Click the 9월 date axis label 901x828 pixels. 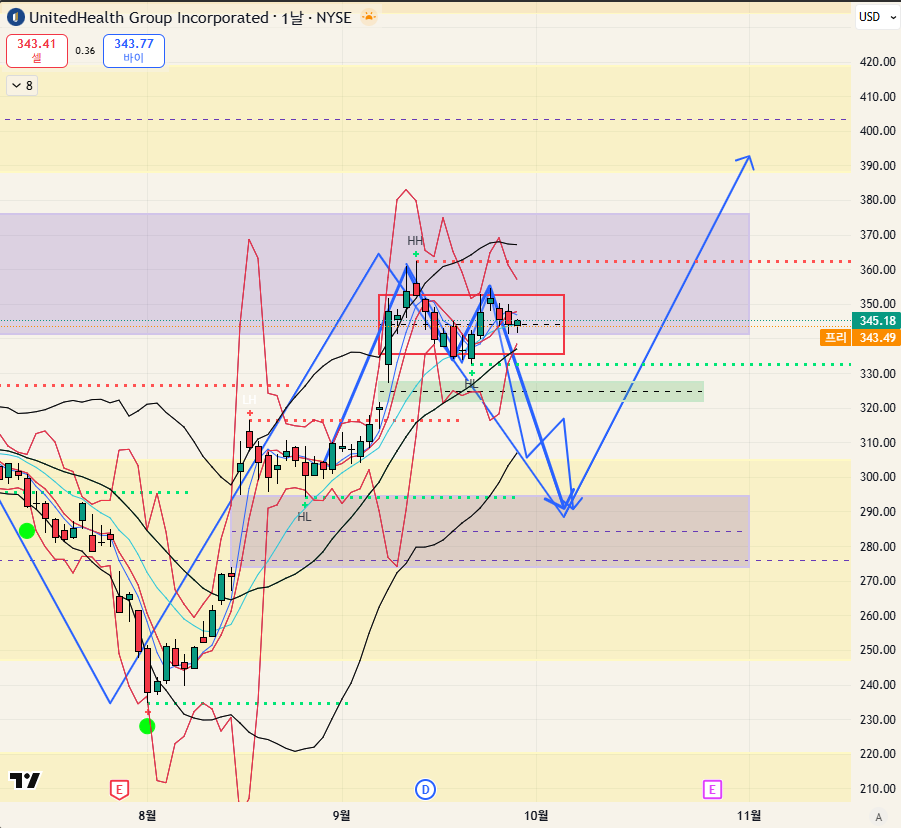(341, 815)
